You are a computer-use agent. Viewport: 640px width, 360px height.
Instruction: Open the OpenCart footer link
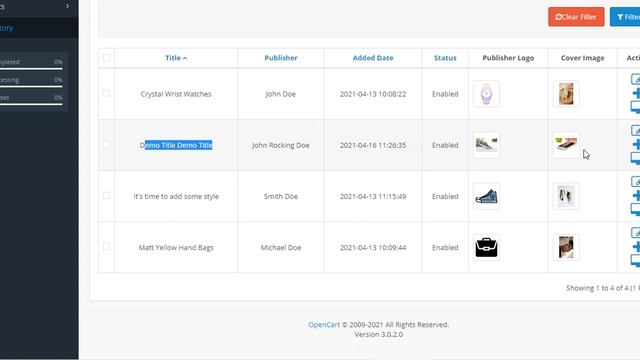324,324
